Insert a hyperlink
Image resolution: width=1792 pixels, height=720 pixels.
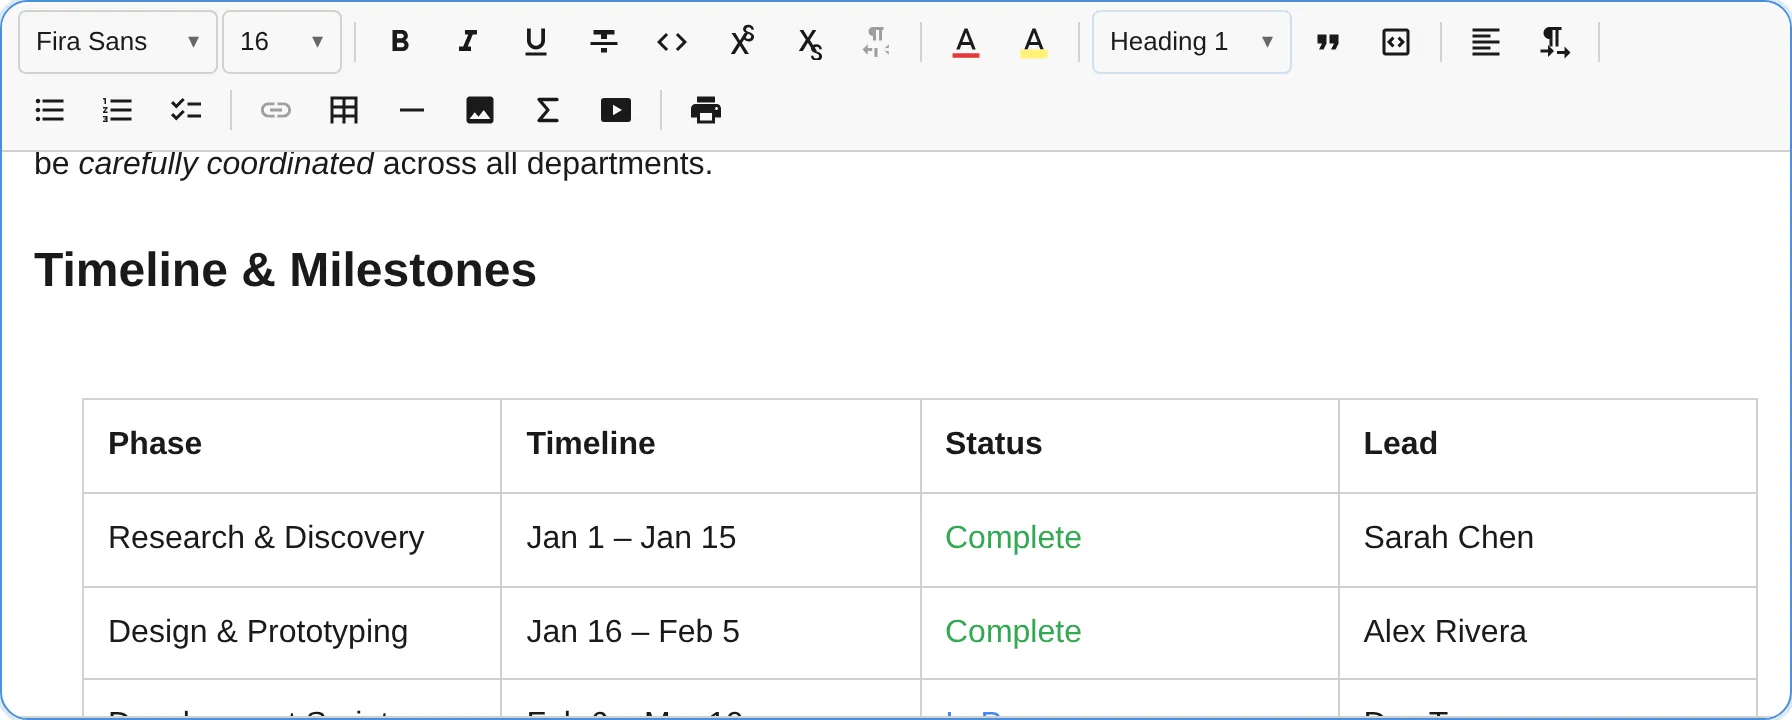[x=276, y=110]
